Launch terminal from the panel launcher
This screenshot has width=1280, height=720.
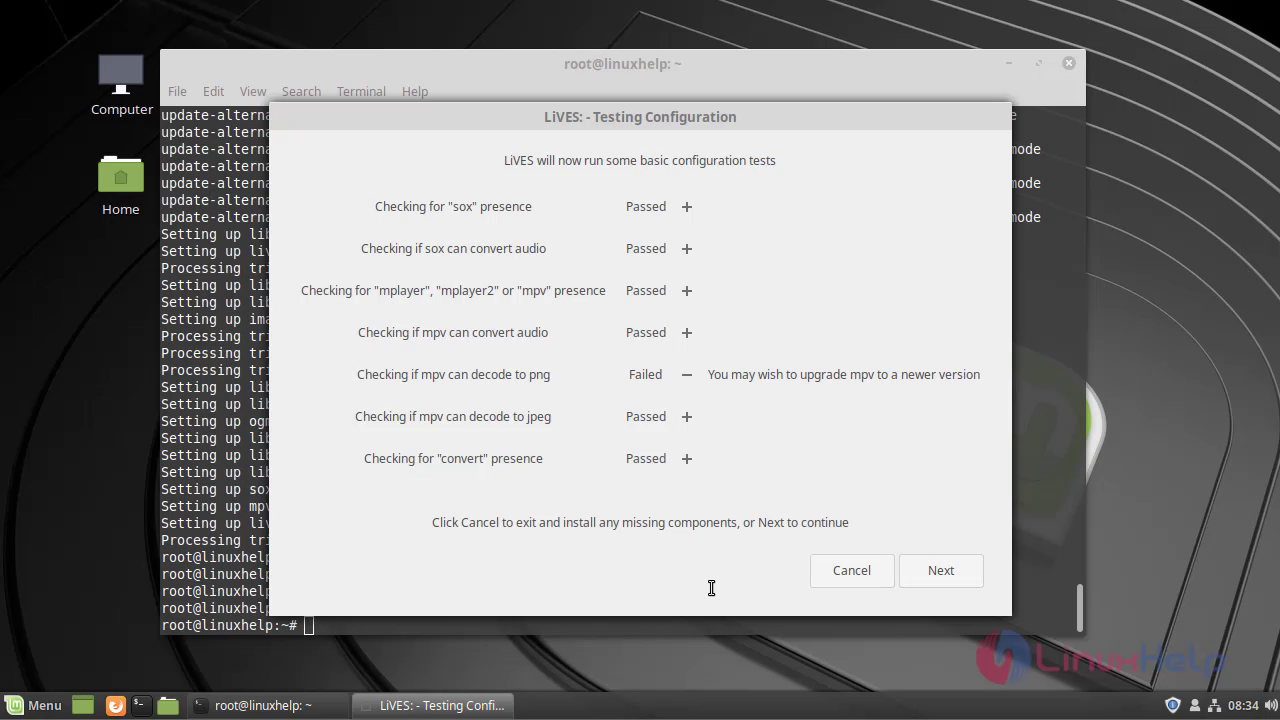[x=141, y=705]
